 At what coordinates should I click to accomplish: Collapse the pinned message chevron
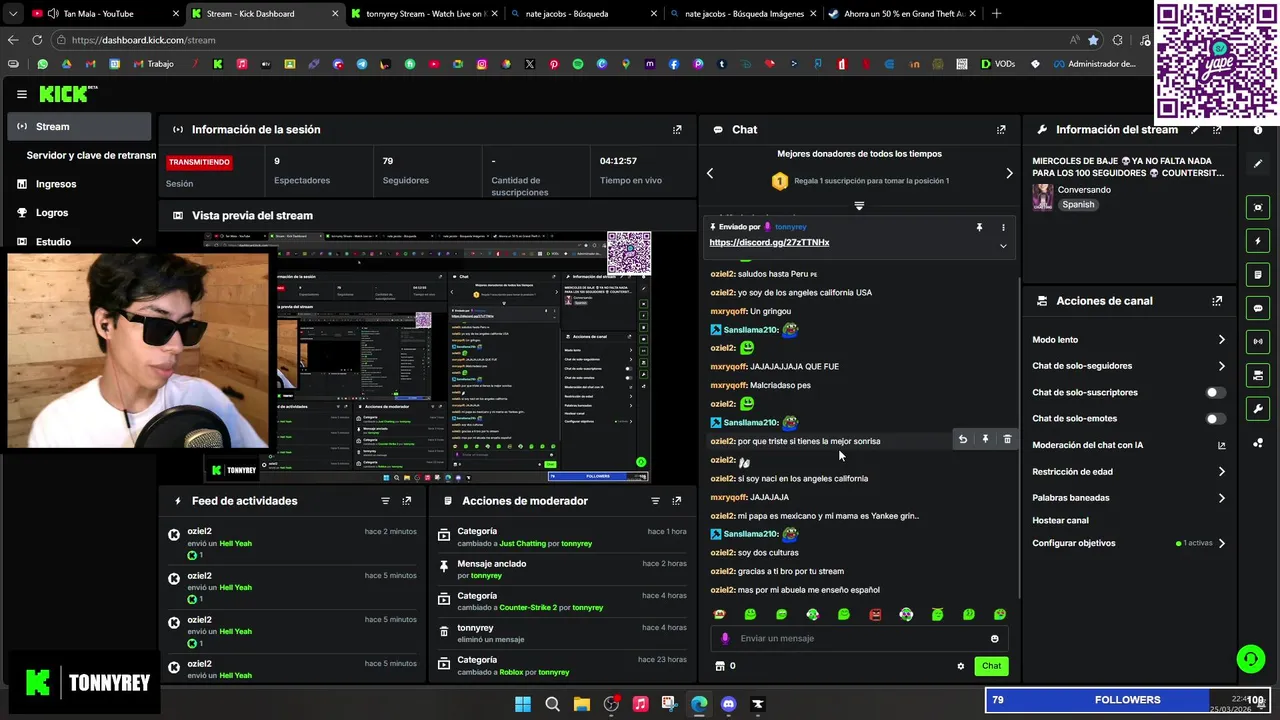point(1003,246)
